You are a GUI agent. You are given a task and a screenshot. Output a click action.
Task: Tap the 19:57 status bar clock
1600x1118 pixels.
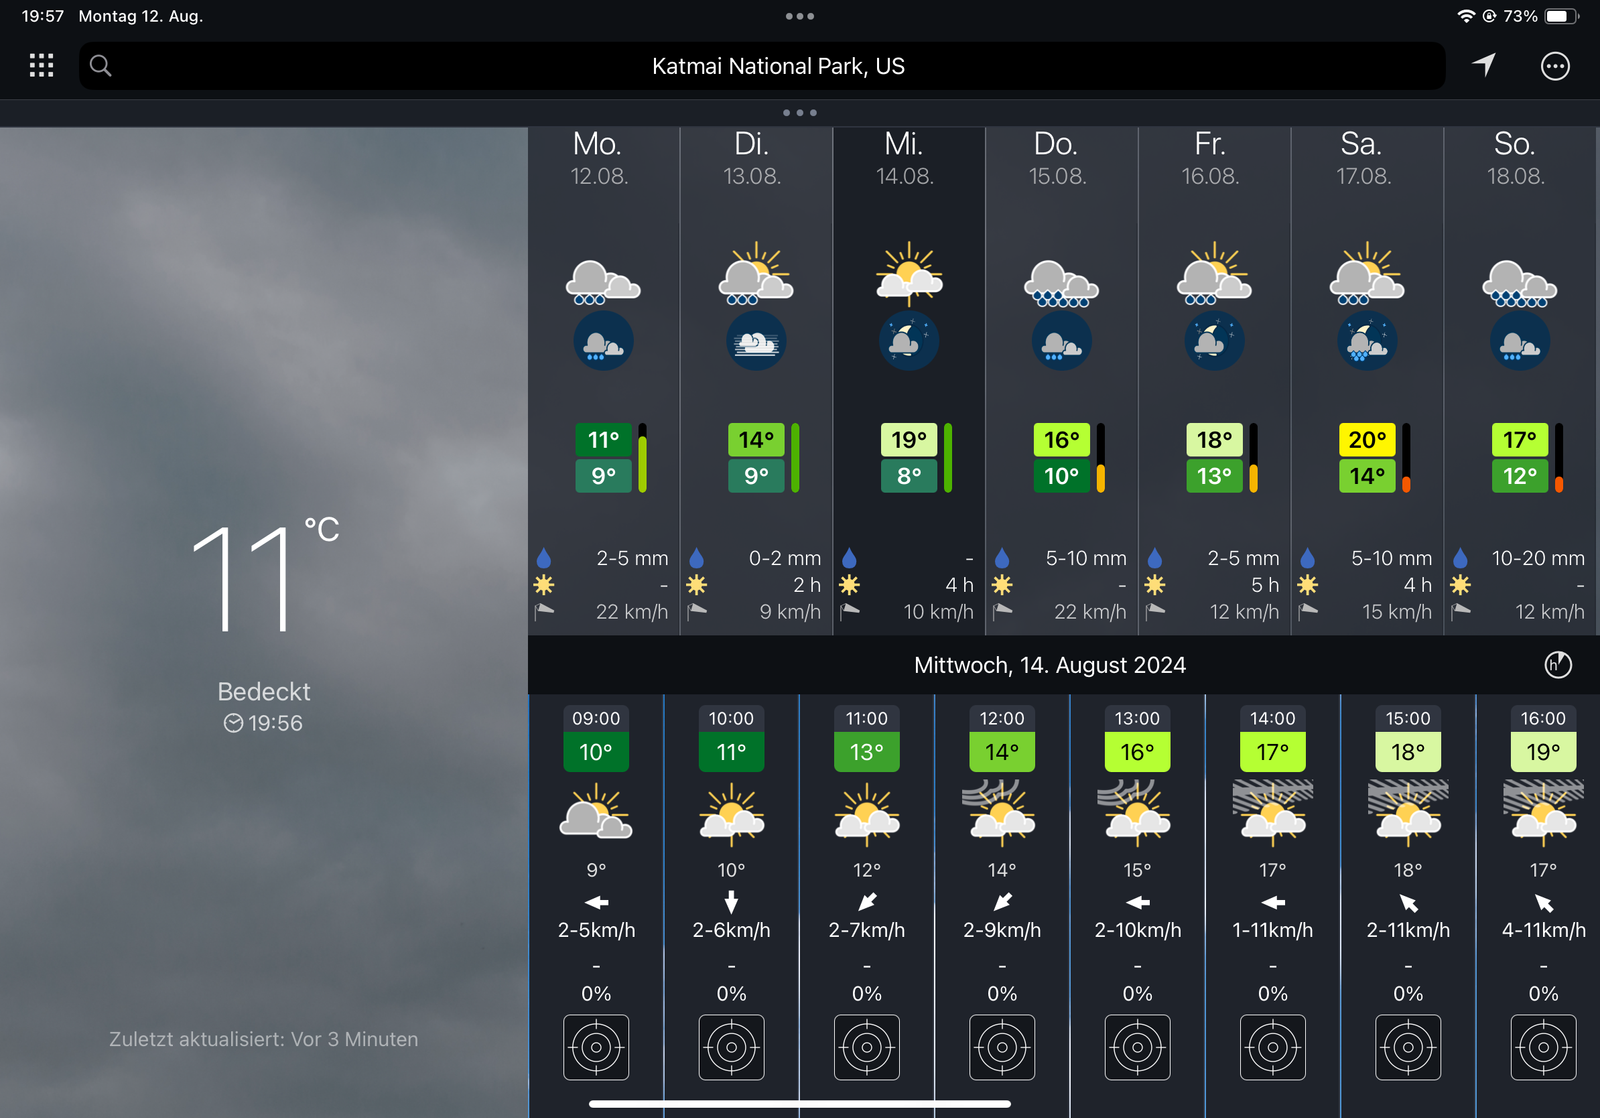[x=43, y=16]
